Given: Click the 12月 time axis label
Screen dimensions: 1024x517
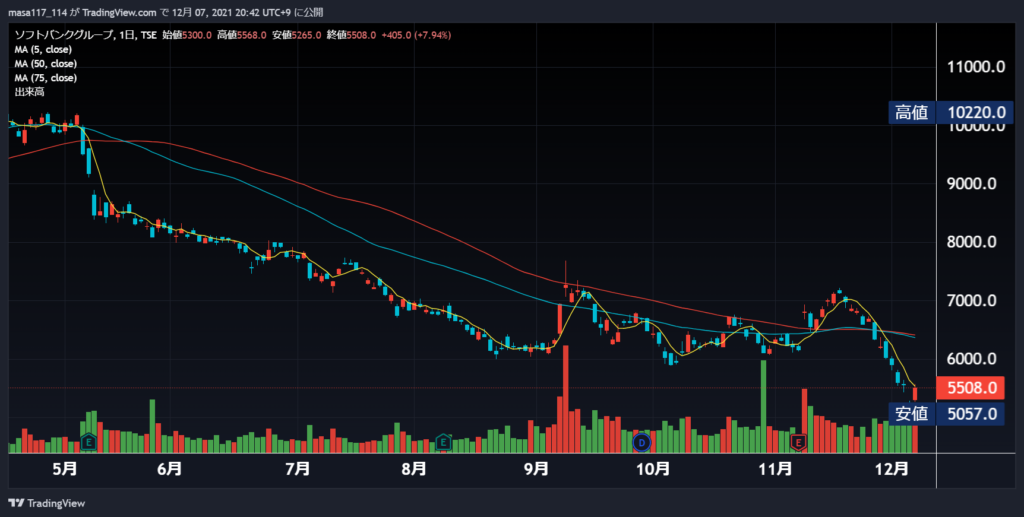Looking at the screenshot, I should [x=891, y=469].
